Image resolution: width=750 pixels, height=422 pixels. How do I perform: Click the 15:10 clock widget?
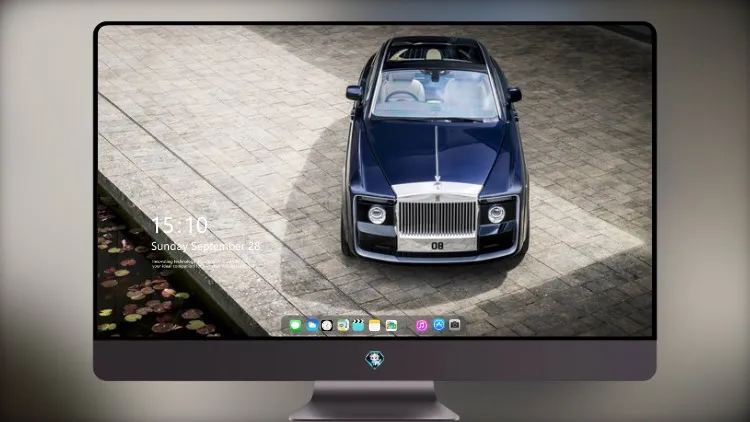(x=180, y=225)
